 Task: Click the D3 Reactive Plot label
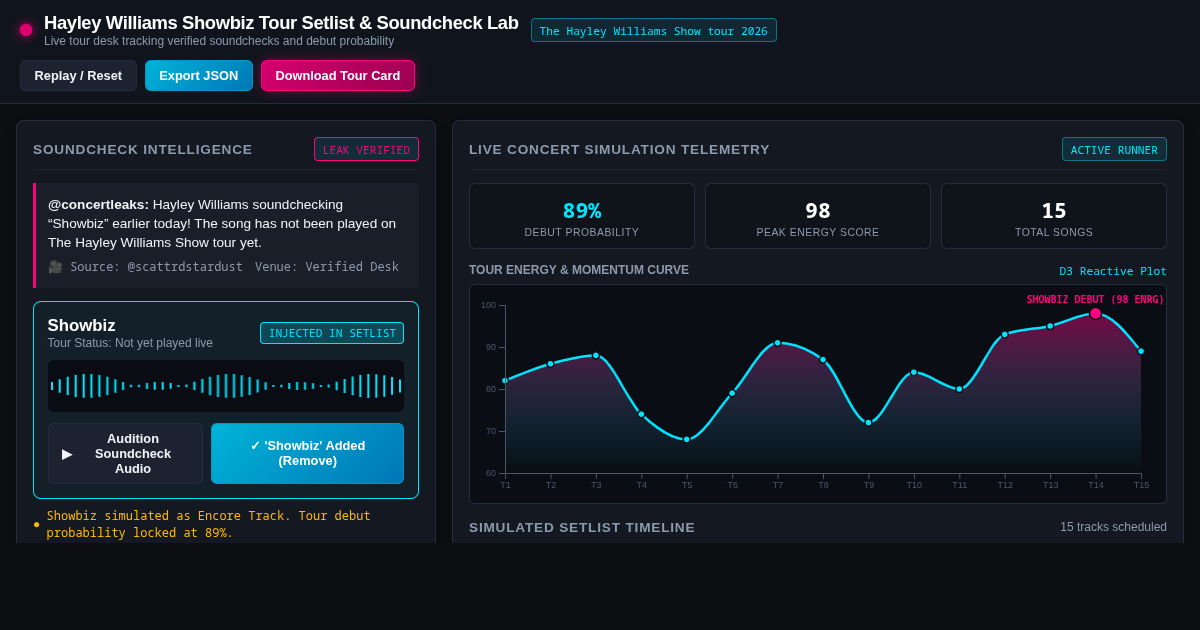[x=1113, y=271]
